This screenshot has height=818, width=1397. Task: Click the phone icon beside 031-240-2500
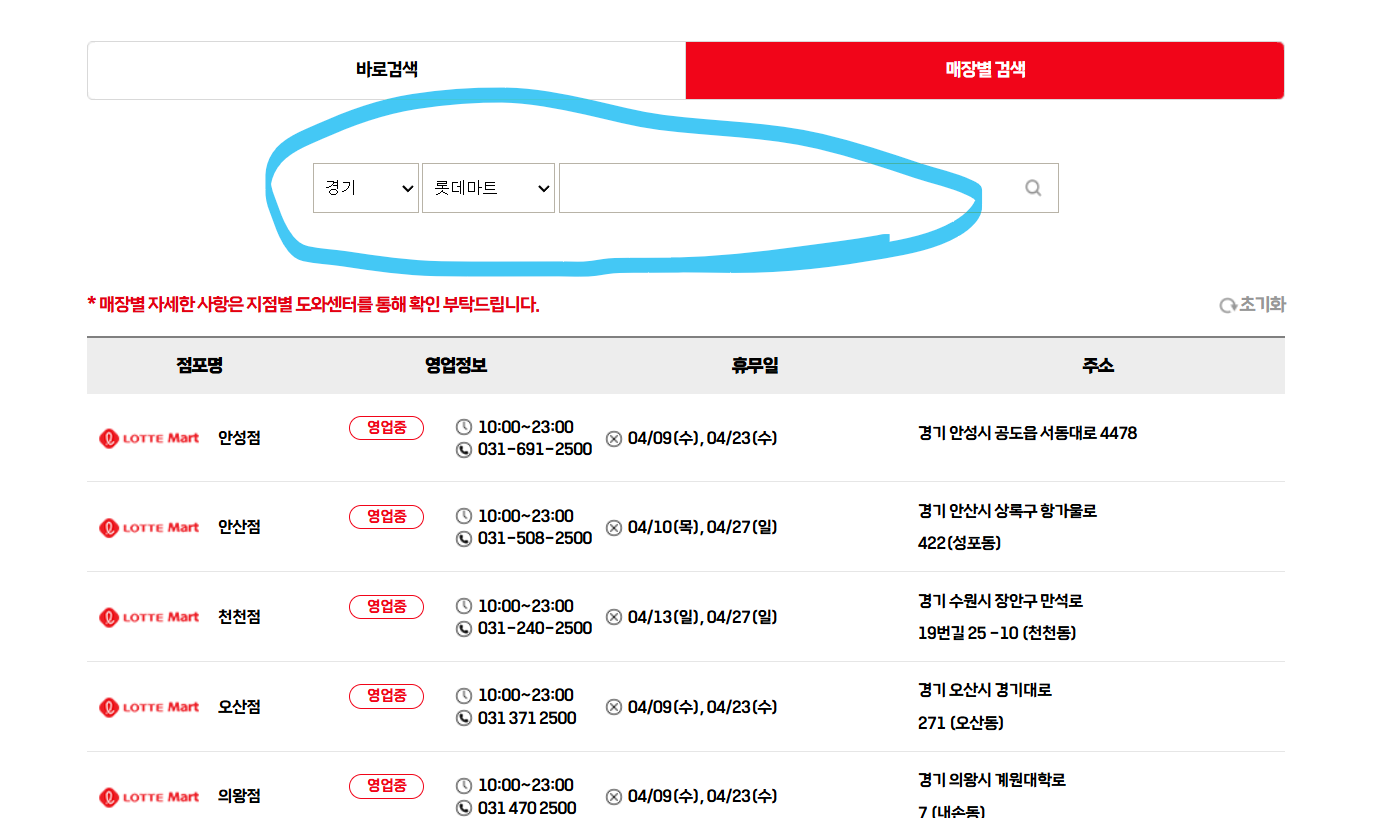464,629
